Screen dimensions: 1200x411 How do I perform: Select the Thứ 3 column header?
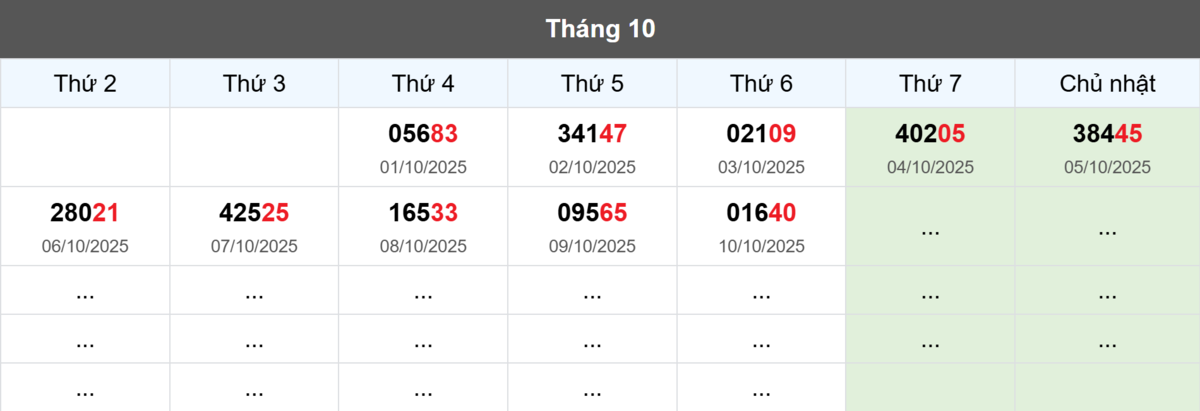[254, 84]
